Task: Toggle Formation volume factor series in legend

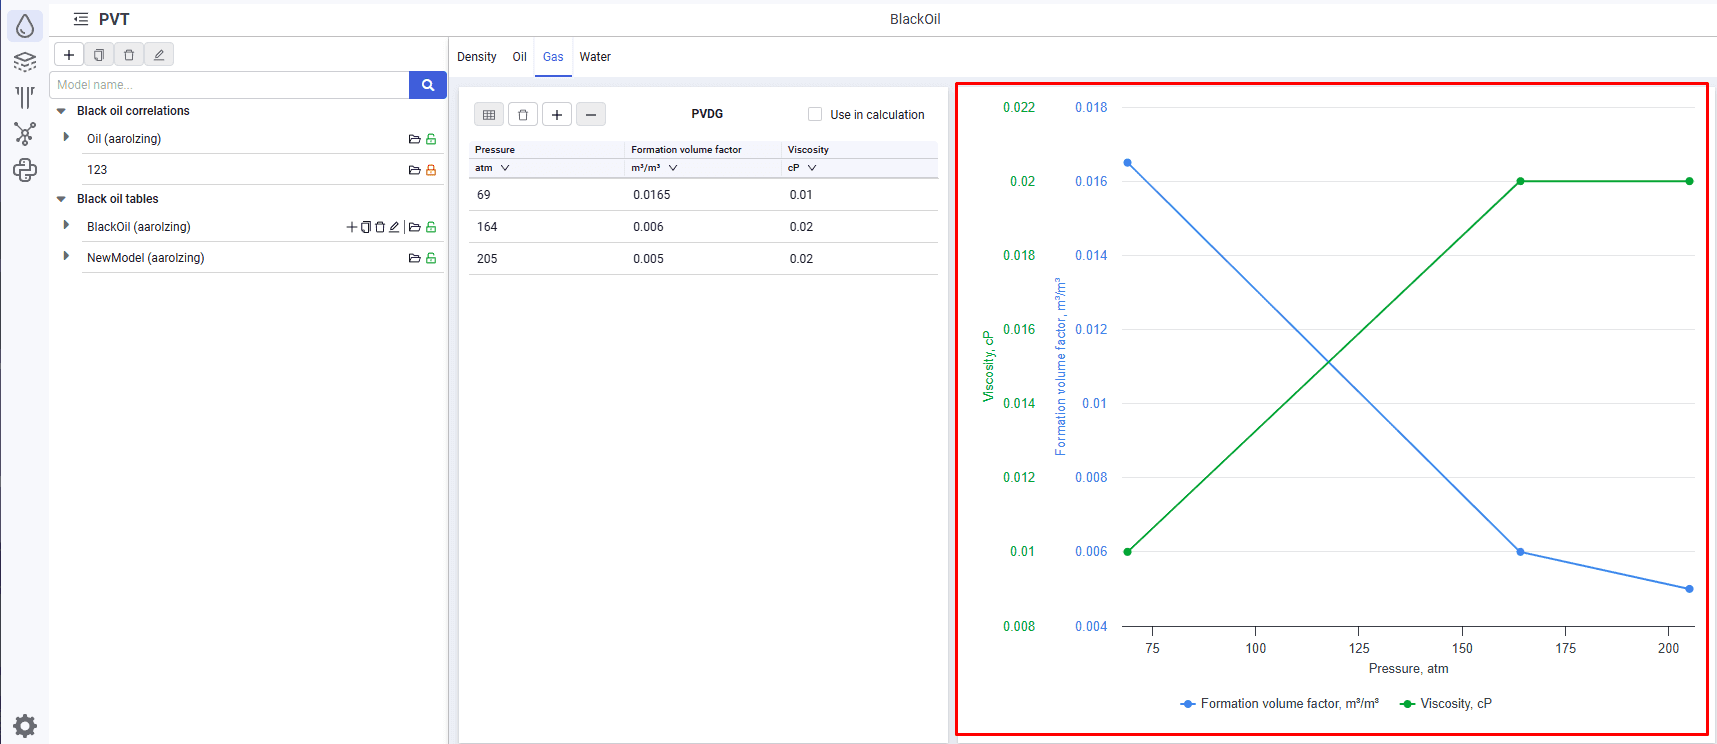Action: click(1279, 704)
